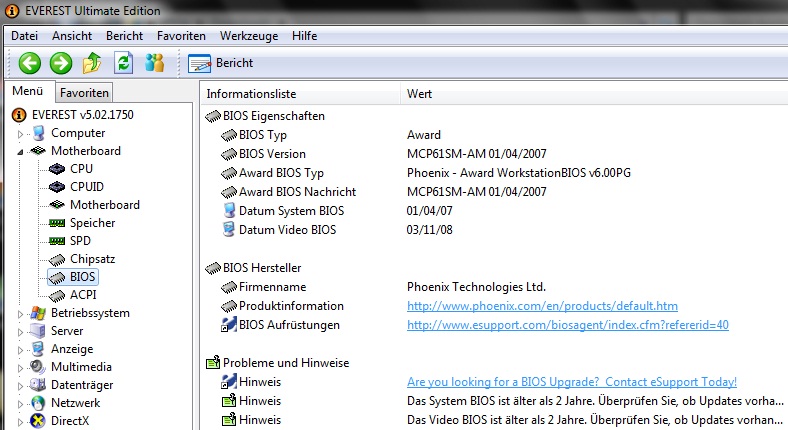
Task: Click the green Back arrow icon
Action: tap(30, 63)
